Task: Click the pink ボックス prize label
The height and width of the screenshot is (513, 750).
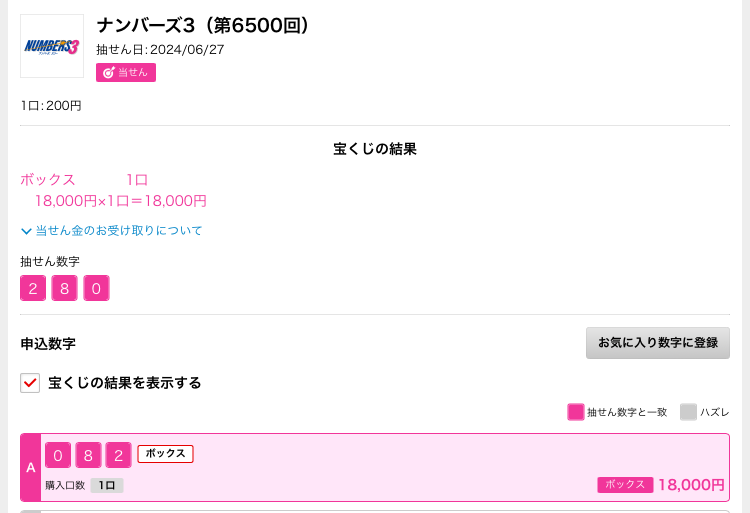Action: 625,485
